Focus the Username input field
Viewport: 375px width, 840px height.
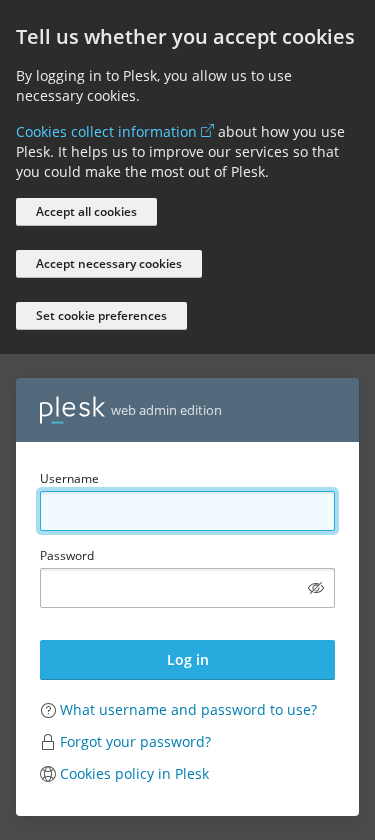pos(188,511)
